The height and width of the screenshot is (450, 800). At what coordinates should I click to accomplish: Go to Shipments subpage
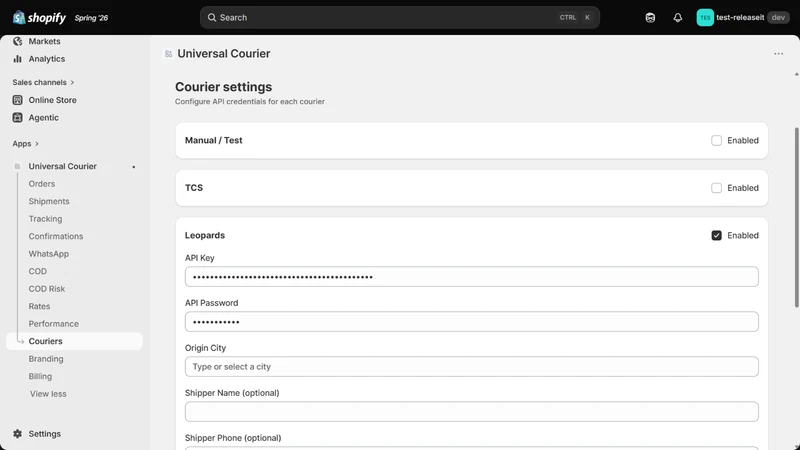point(49,202)
